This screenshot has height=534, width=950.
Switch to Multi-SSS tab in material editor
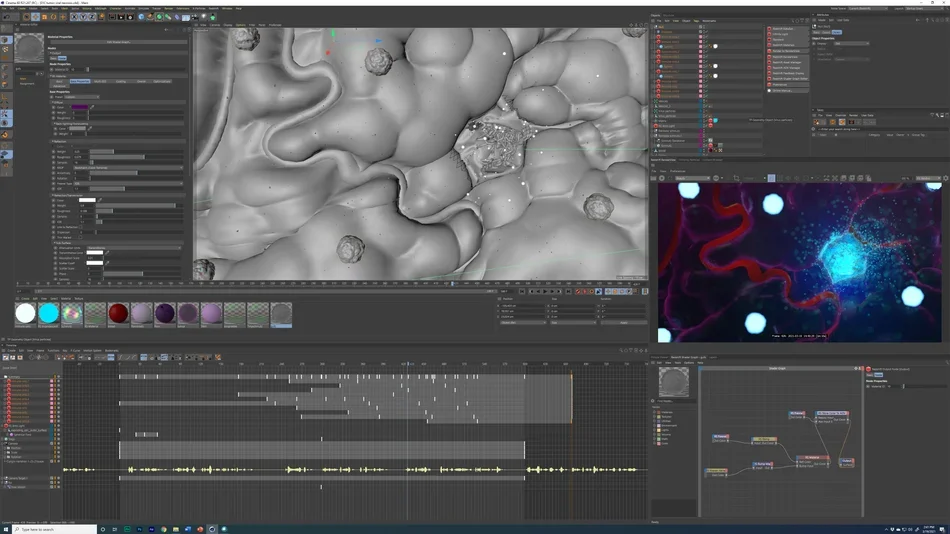100,81
